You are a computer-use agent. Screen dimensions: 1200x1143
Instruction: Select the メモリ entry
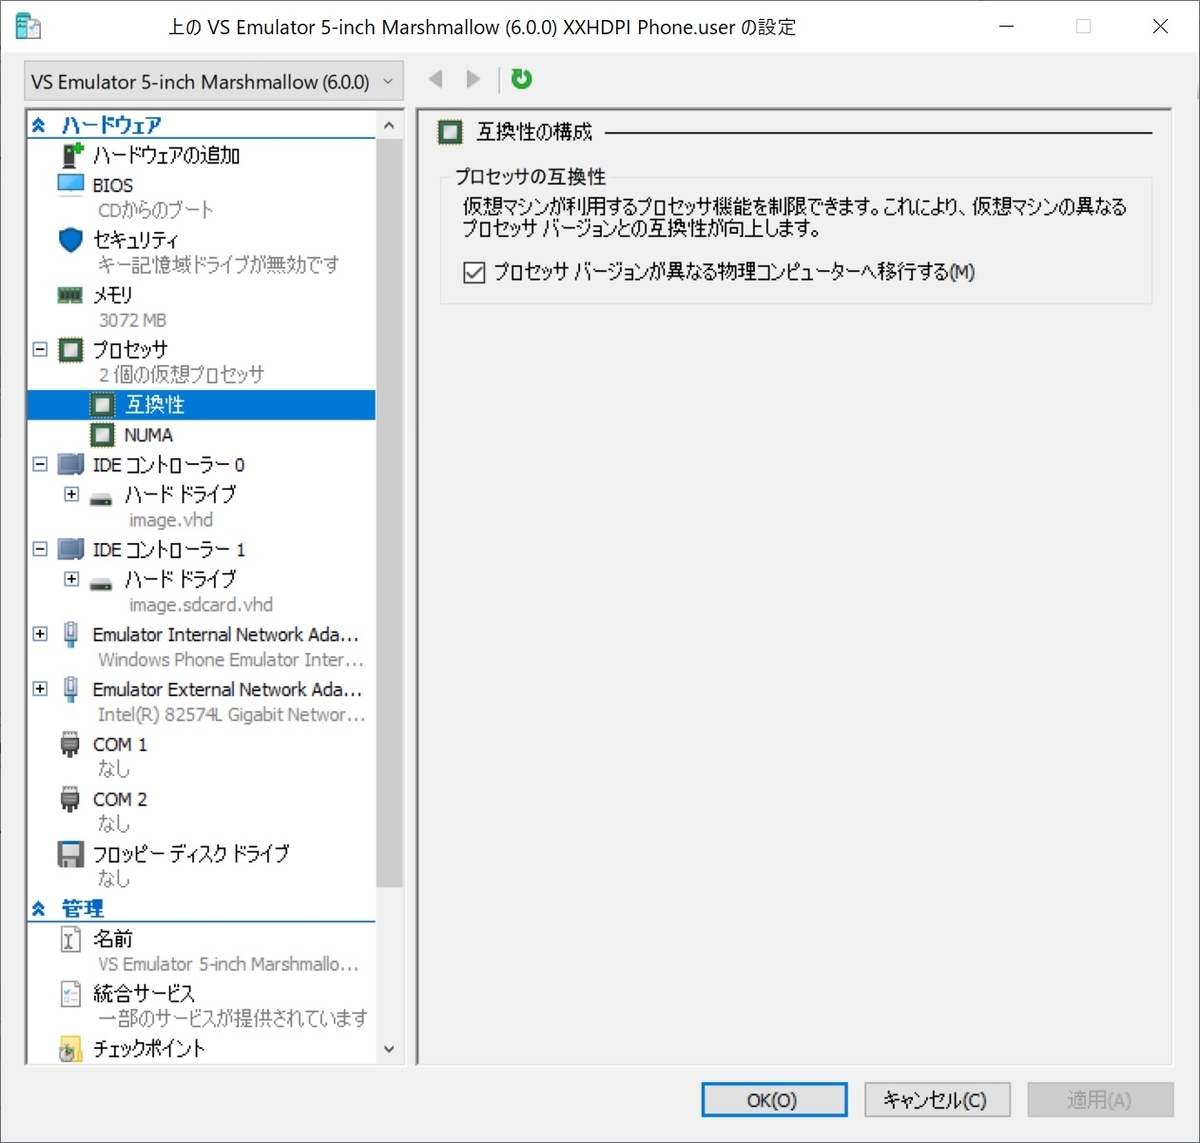[x=112, y=295]
